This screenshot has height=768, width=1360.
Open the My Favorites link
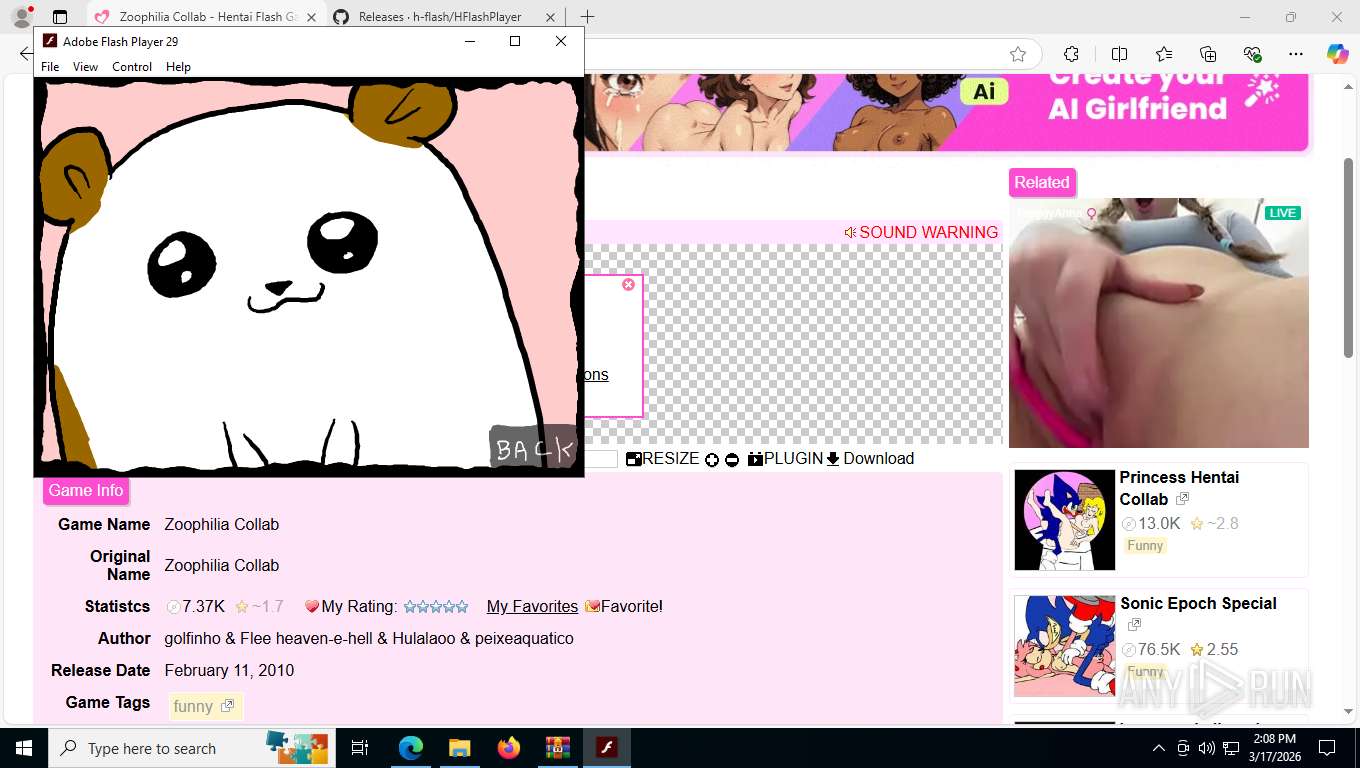pyautogui.click(x=532, y=606)
